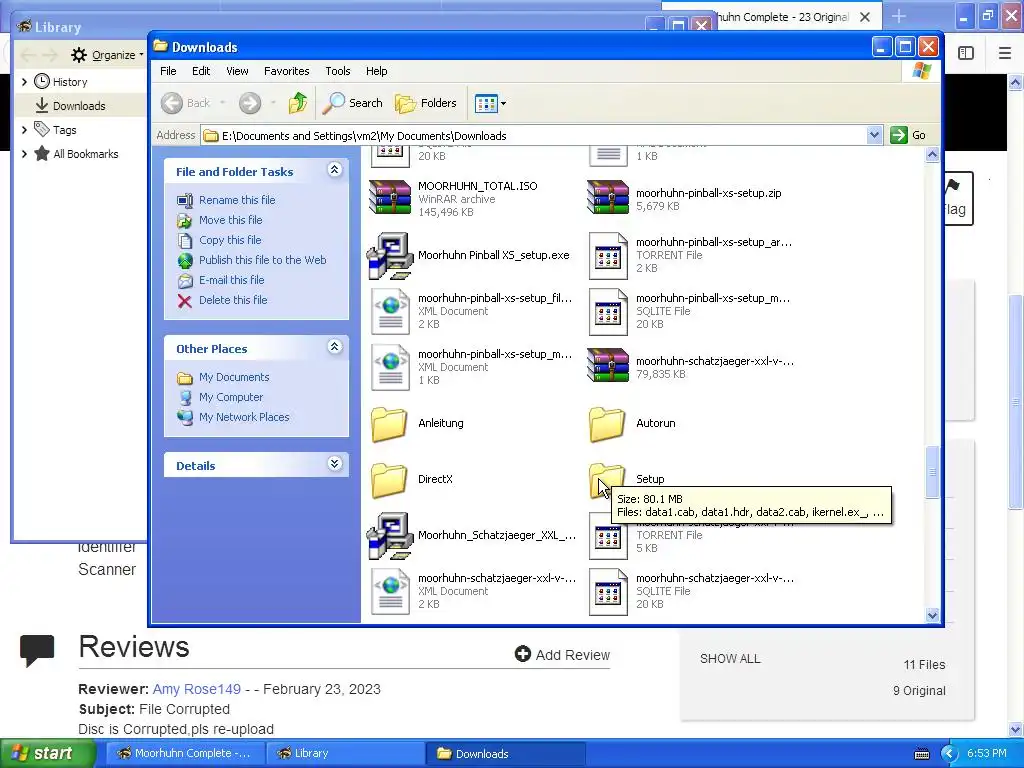
Task: Click the file list scroll down arrow
Action: [x=932, y=615]
